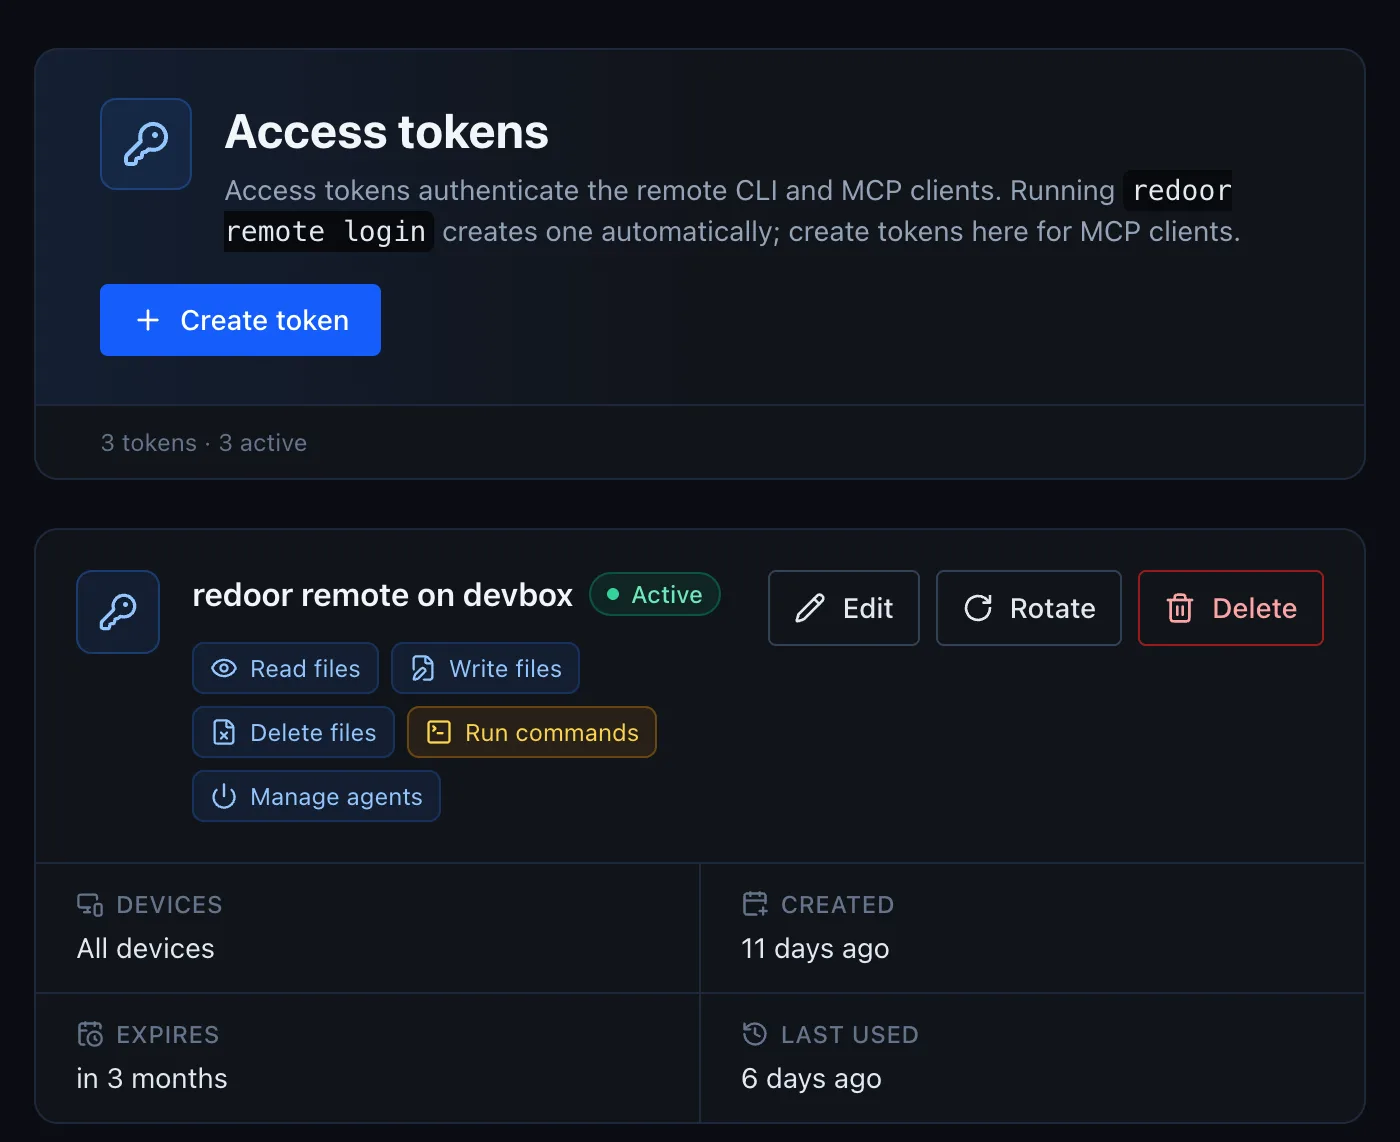Click the 'remote login' code snippet
The height and width of the screenshot is (1142, 1400).
pyautogui.click(x=328, y=231)
